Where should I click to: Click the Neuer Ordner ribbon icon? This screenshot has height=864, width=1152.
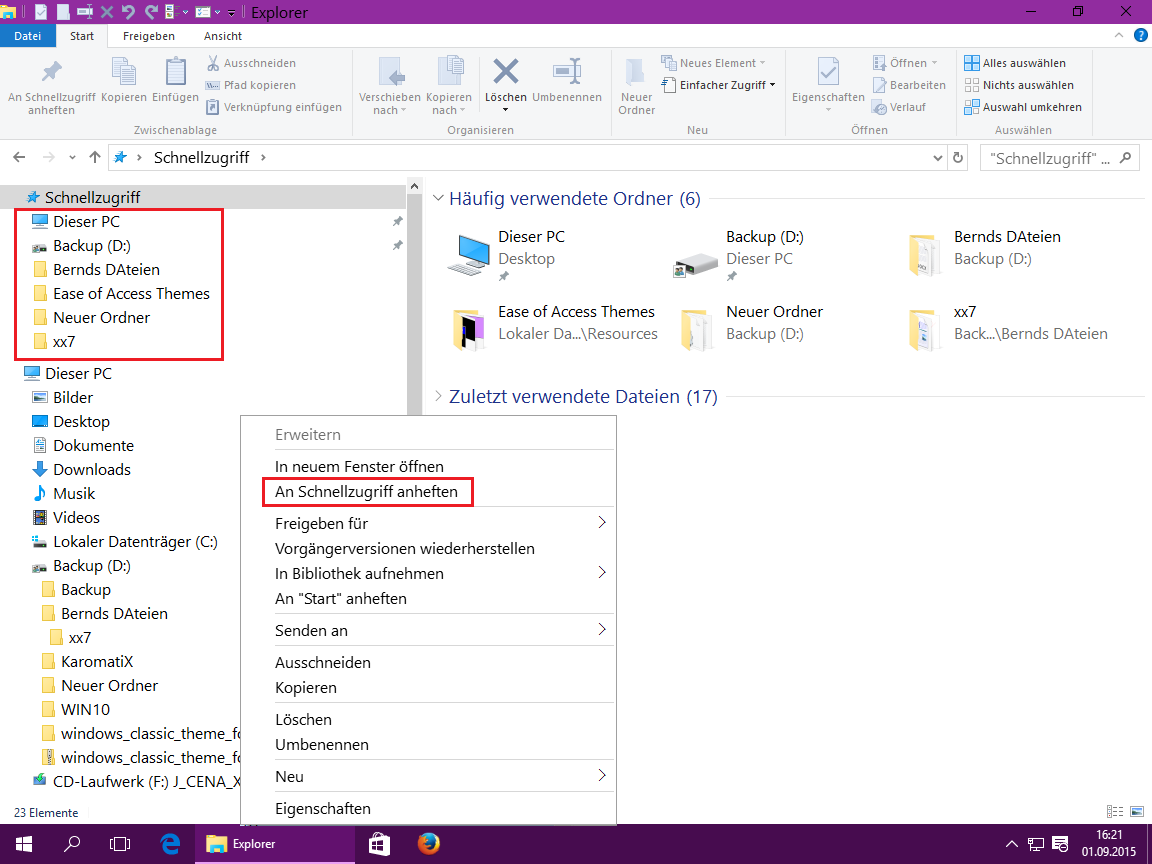click(636, 72)
